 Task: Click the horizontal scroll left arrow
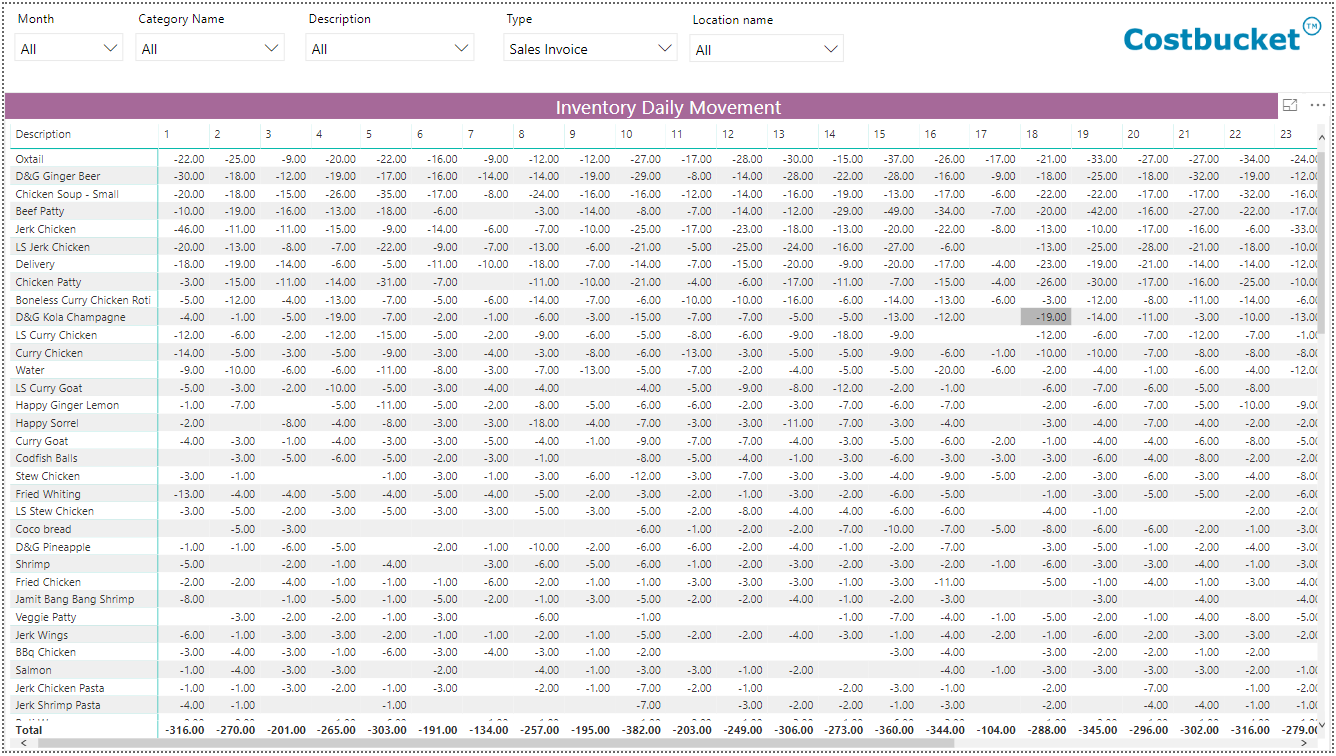23,744
